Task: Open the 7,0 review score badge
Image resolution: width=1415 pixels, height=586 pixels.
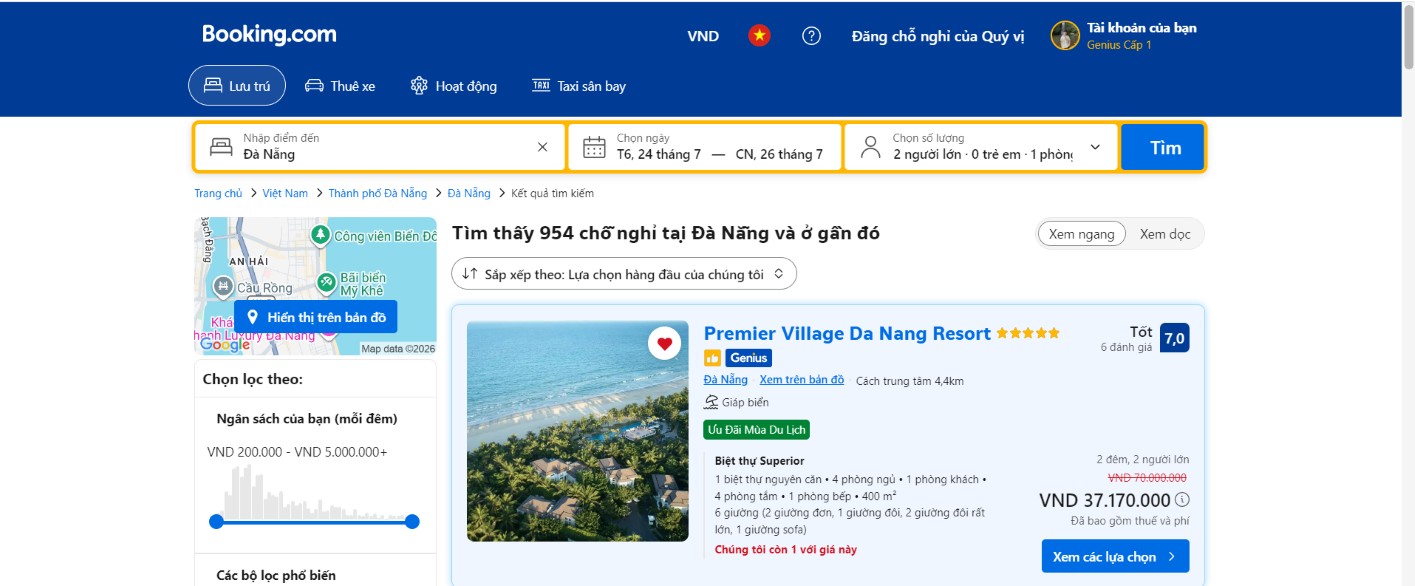Action: [1175, 338]
